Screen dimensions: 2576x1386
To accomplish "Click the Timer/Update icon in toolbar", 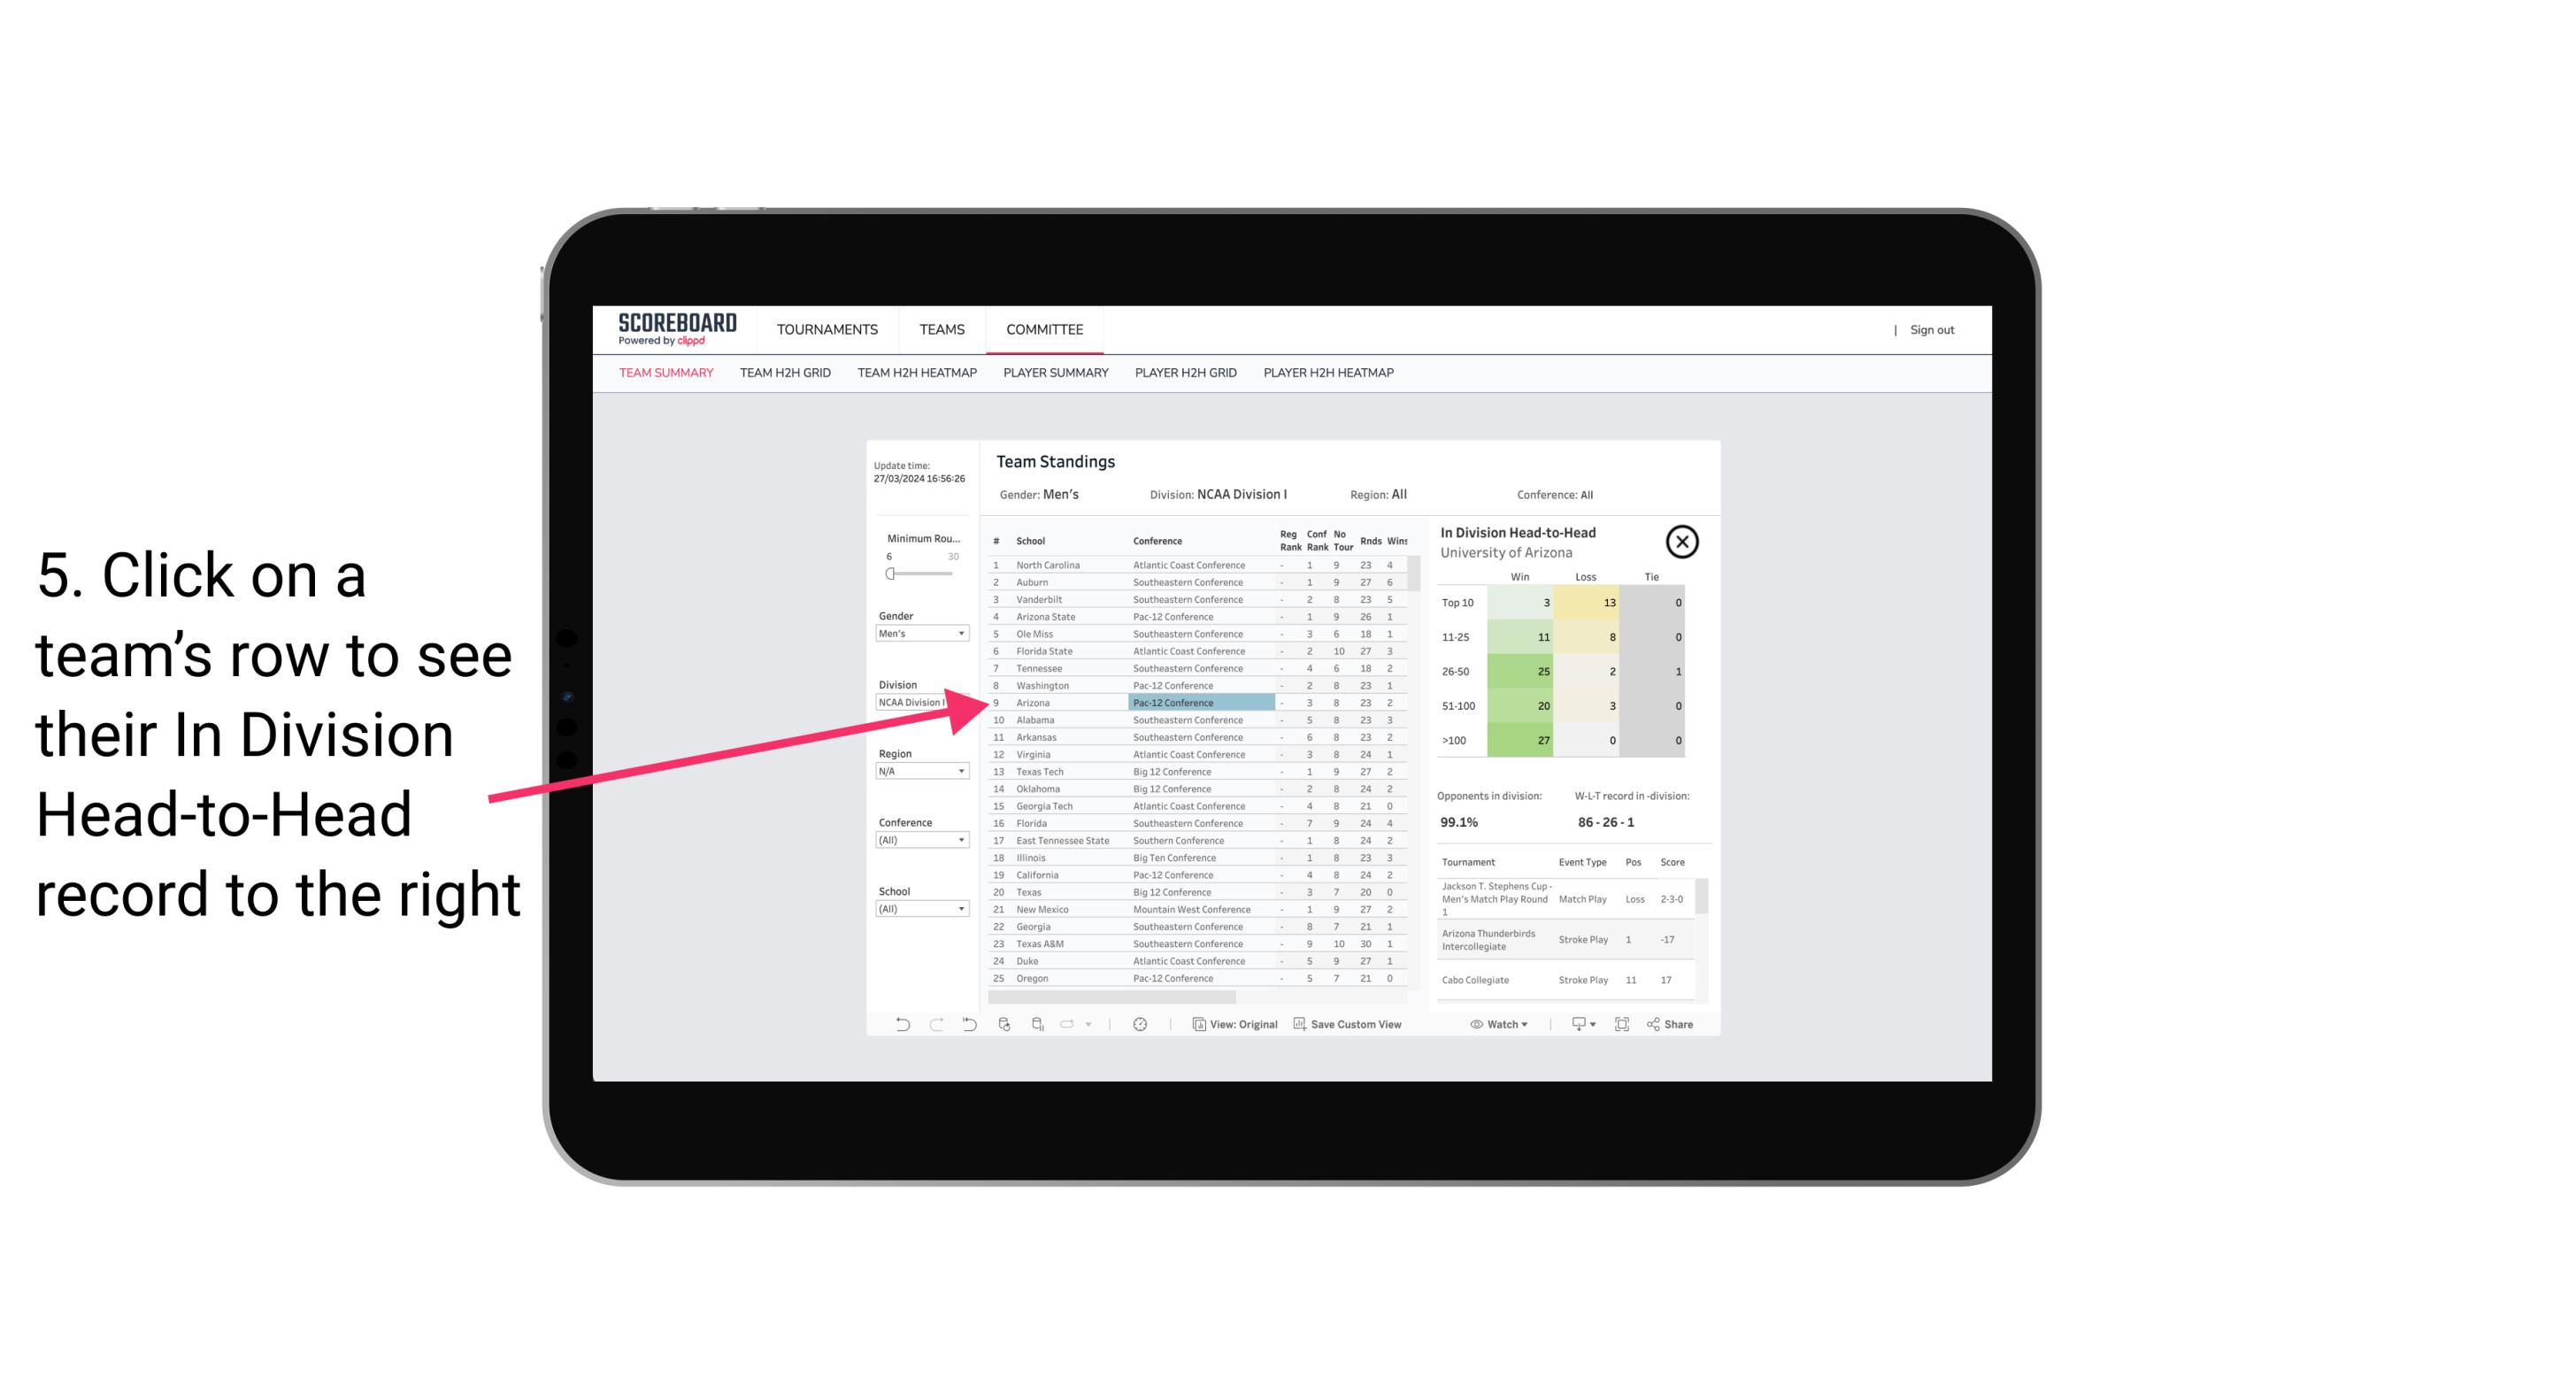I will pos(1142,1024).
